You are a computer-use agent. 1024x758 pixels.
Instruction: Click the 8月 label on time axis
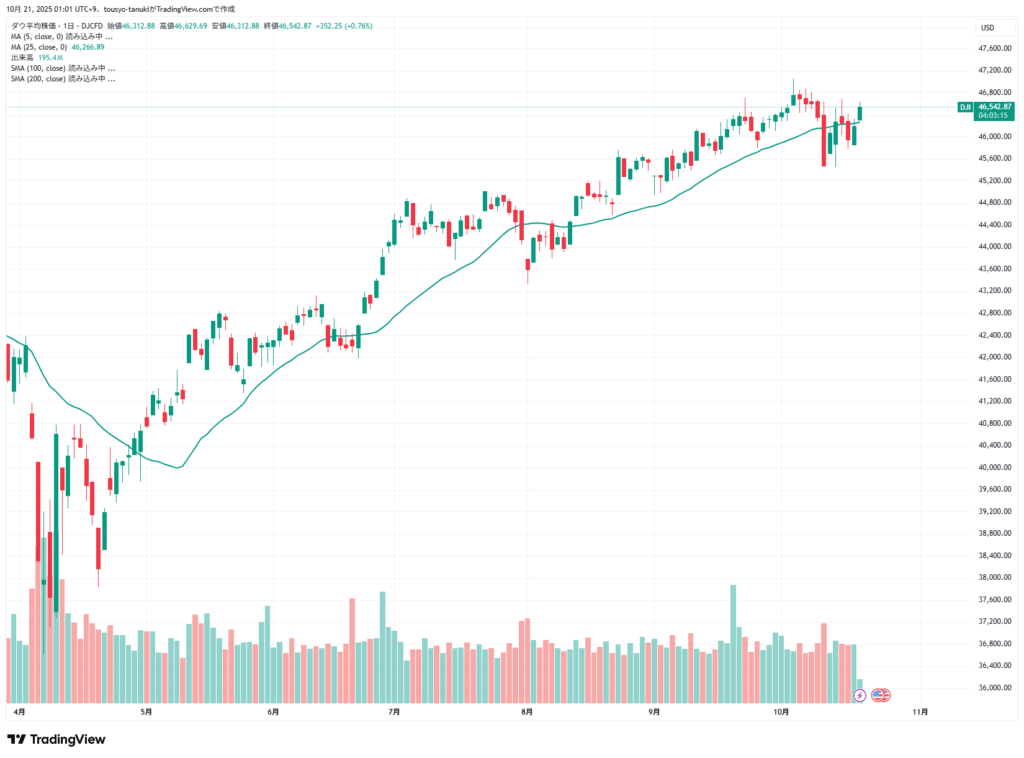click(x=527, y=712)
